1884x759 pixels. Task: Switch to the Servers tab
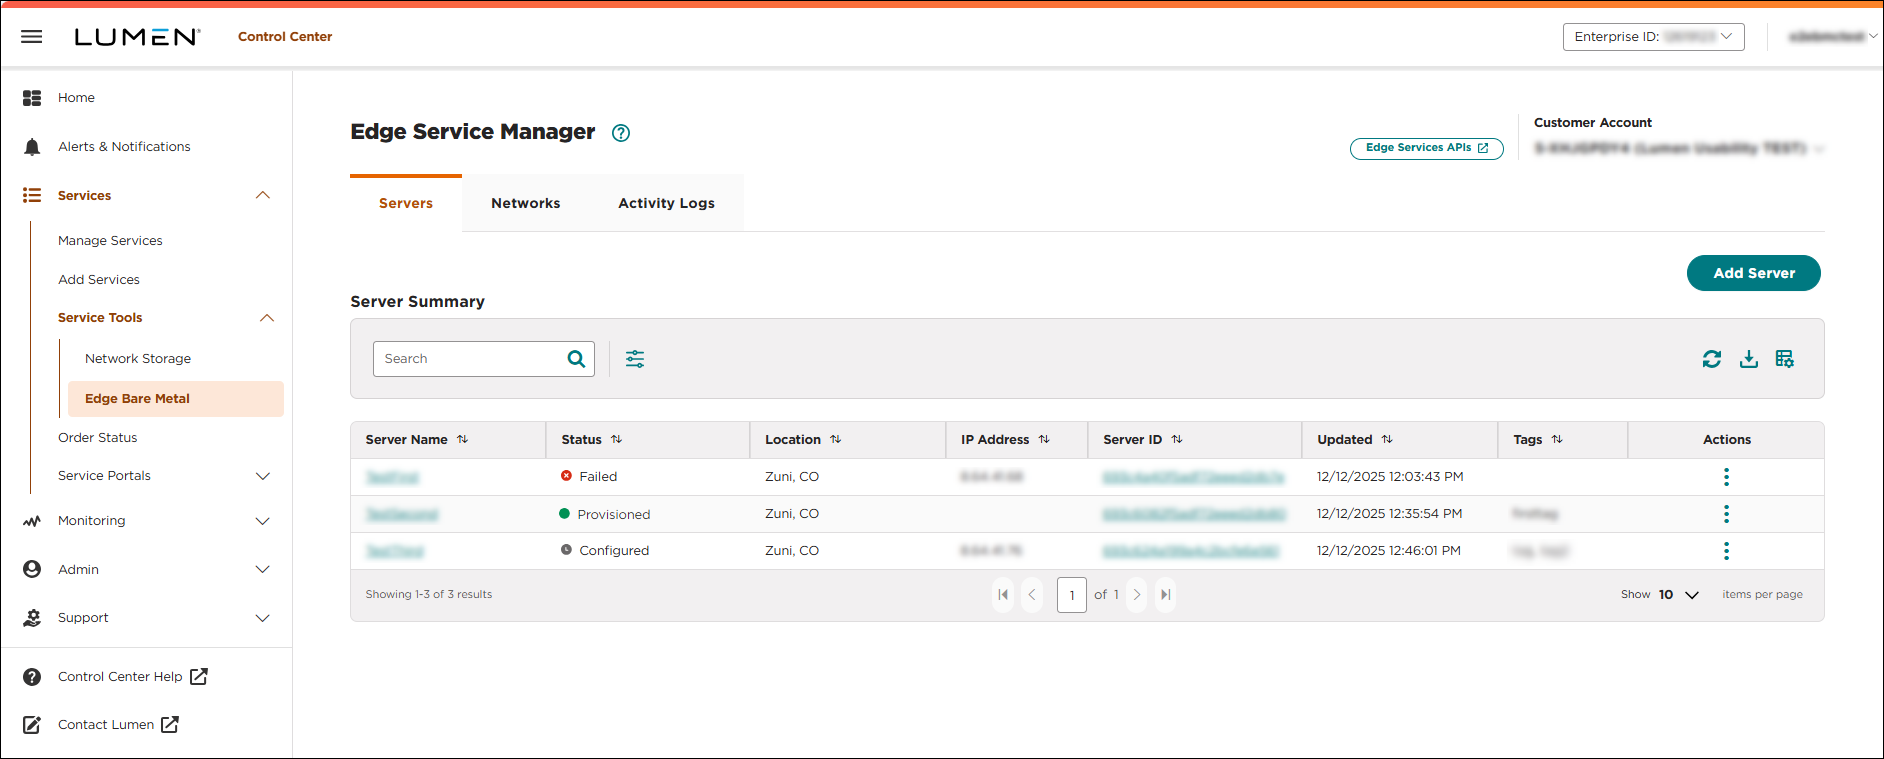tap(406, 204)
